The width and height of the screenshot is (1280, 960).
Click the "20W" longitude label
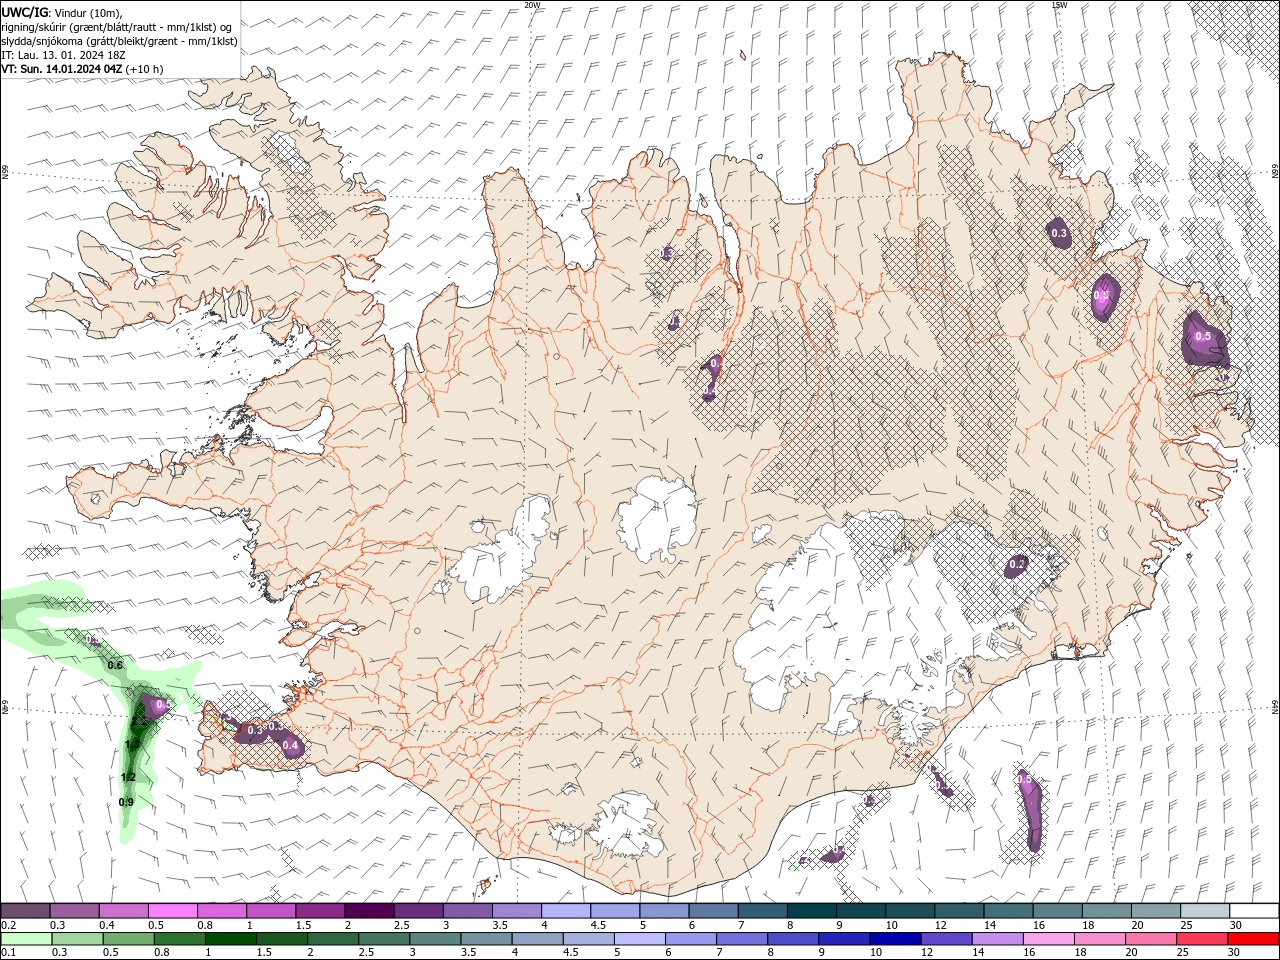pos(533,5)
